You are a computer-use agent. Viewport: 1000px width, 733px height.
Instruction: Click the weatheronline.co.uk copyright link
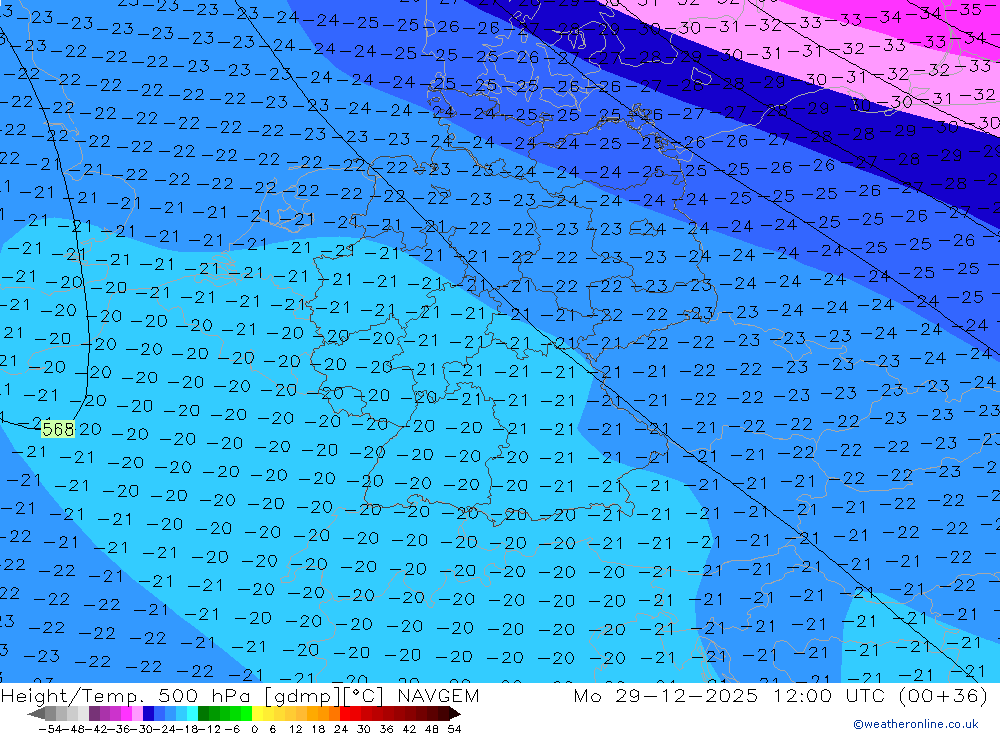pyautogui.click(x=916, y=724)
